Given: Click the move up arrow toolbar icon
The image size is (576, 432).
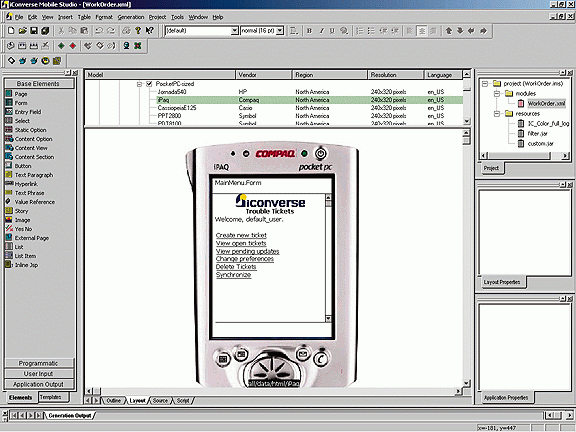Looking at the screenshot, I should click(x=449, y=31).
